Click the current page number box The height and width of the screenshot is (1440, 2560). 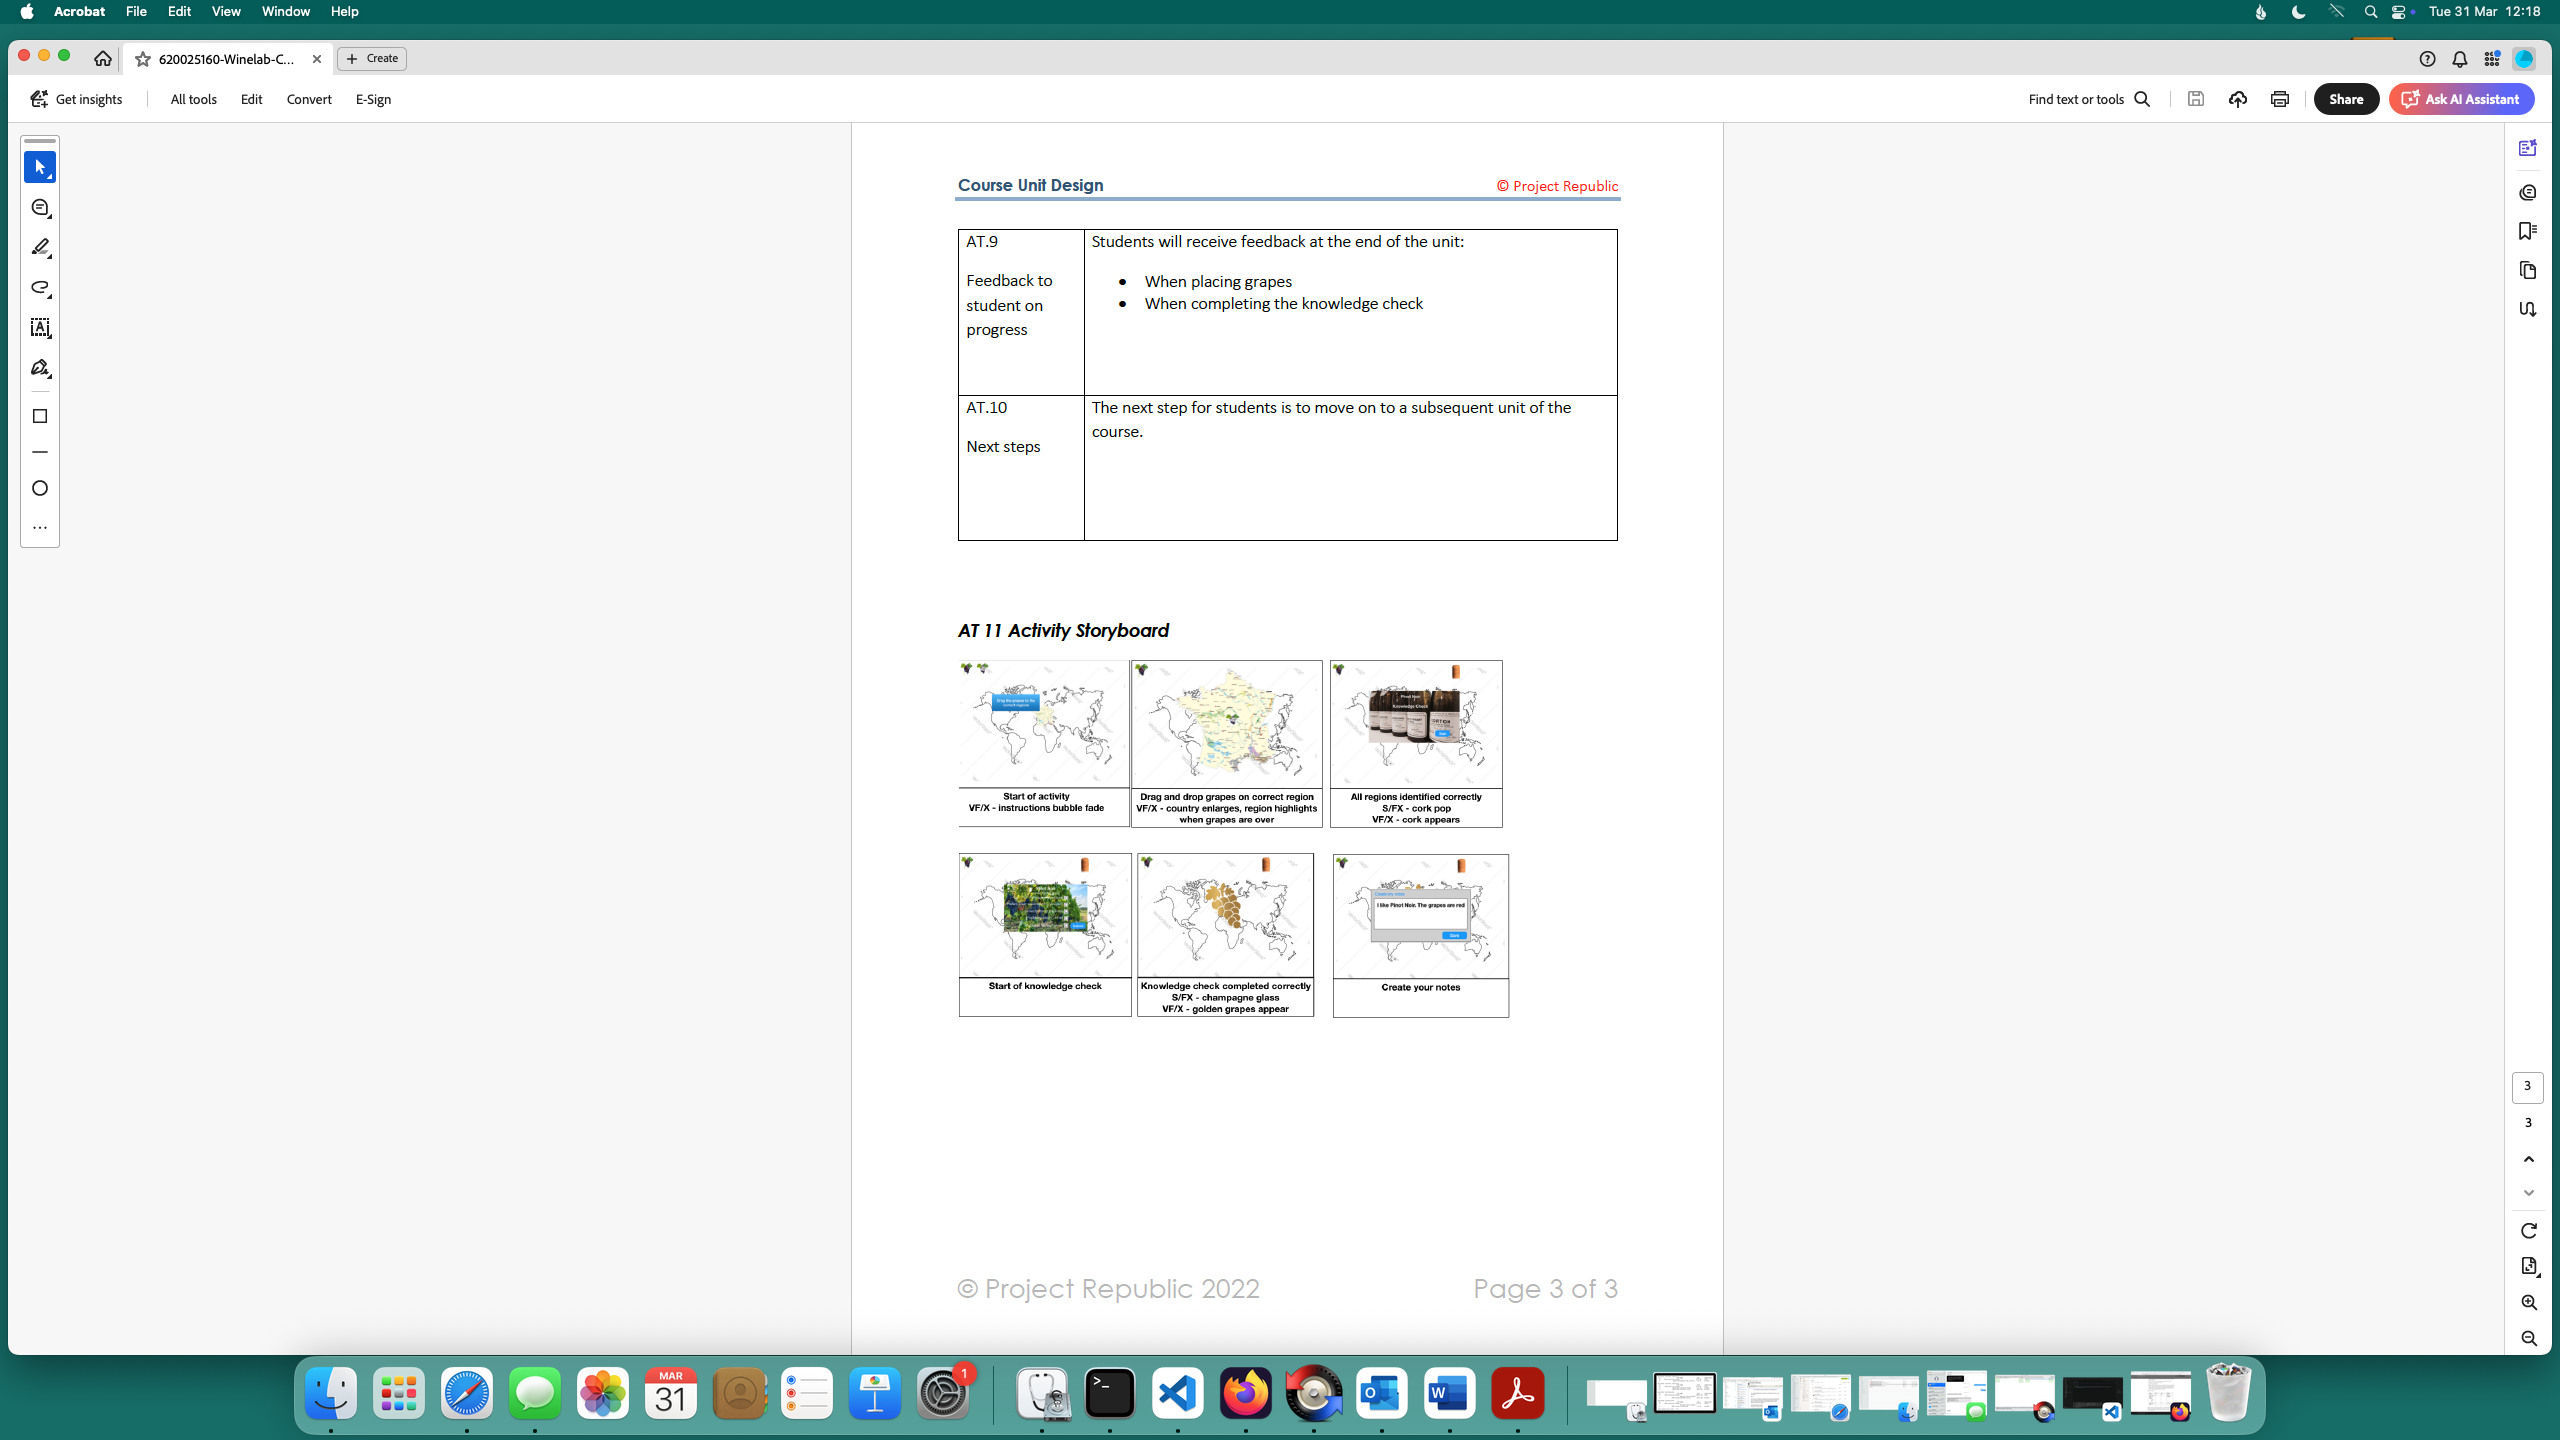[x=2527, y=1086]
